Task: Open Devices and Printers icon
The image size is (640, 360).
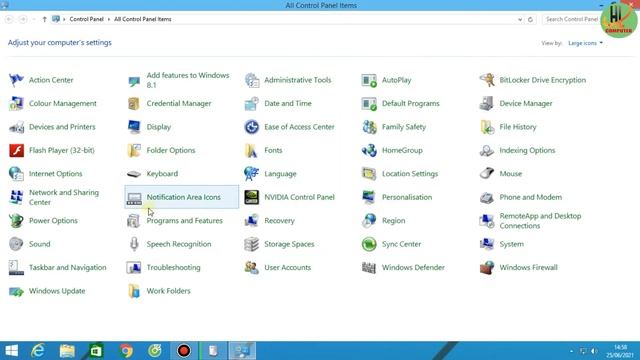Action: (x=16, y=127)
